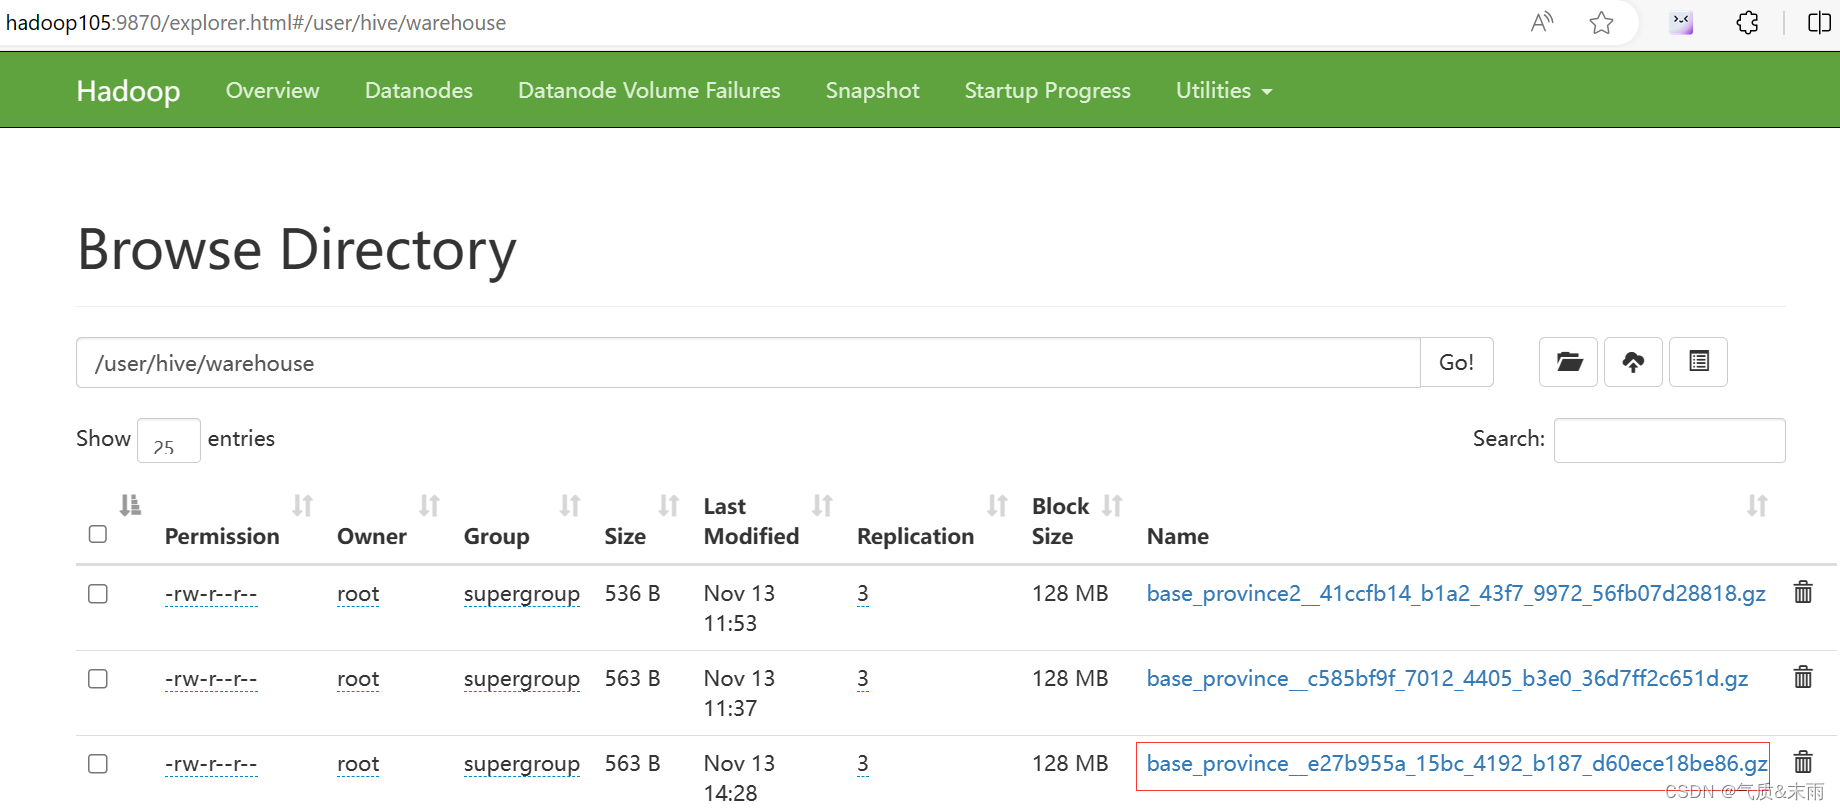Click the Browse Directory heading

(x=297, y=249)
